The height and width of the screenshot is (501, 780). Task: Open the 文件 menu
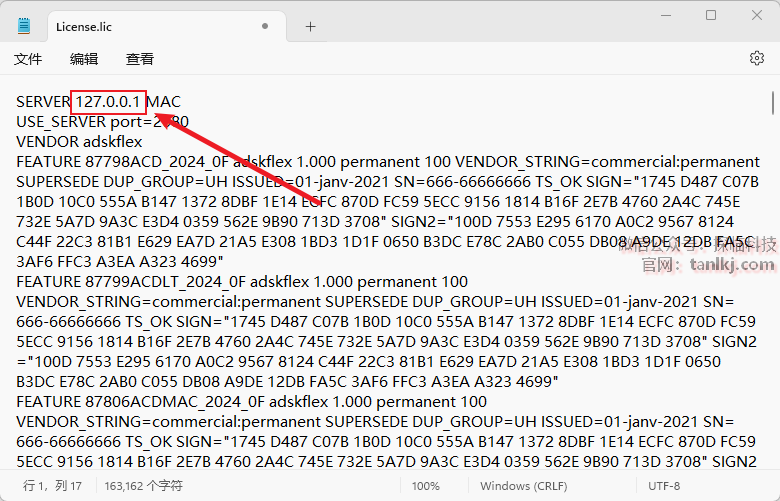pos(28,59)
